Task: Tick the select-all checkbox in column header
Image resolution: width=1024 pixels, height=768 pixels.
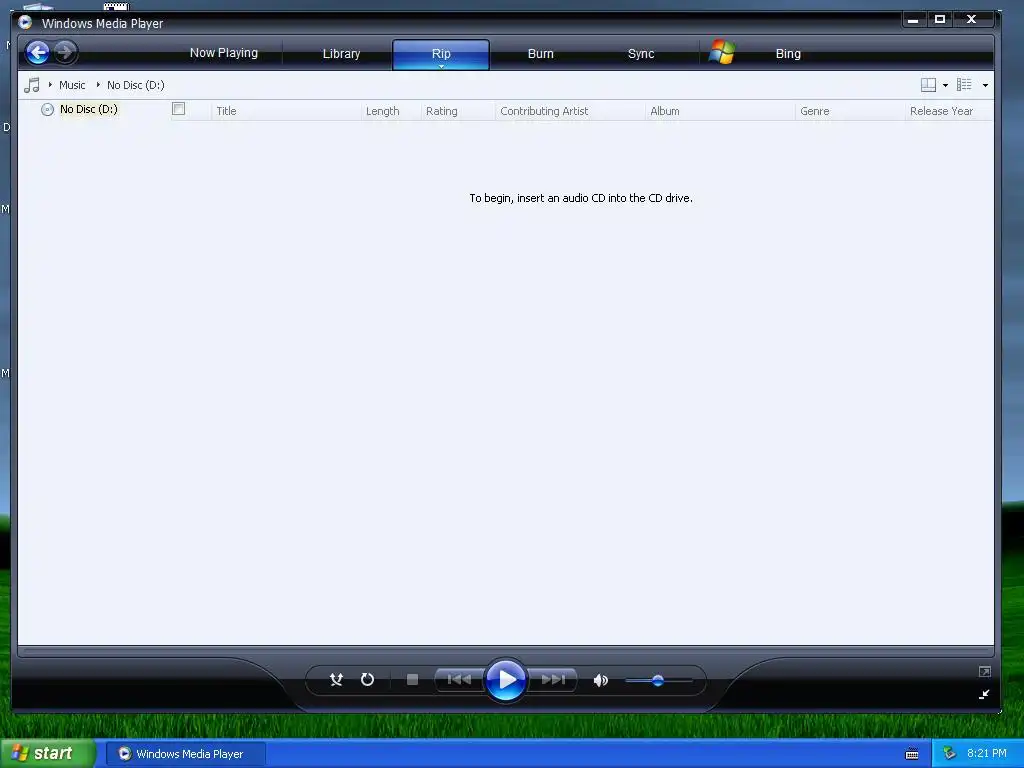Action: coord(178,109)
